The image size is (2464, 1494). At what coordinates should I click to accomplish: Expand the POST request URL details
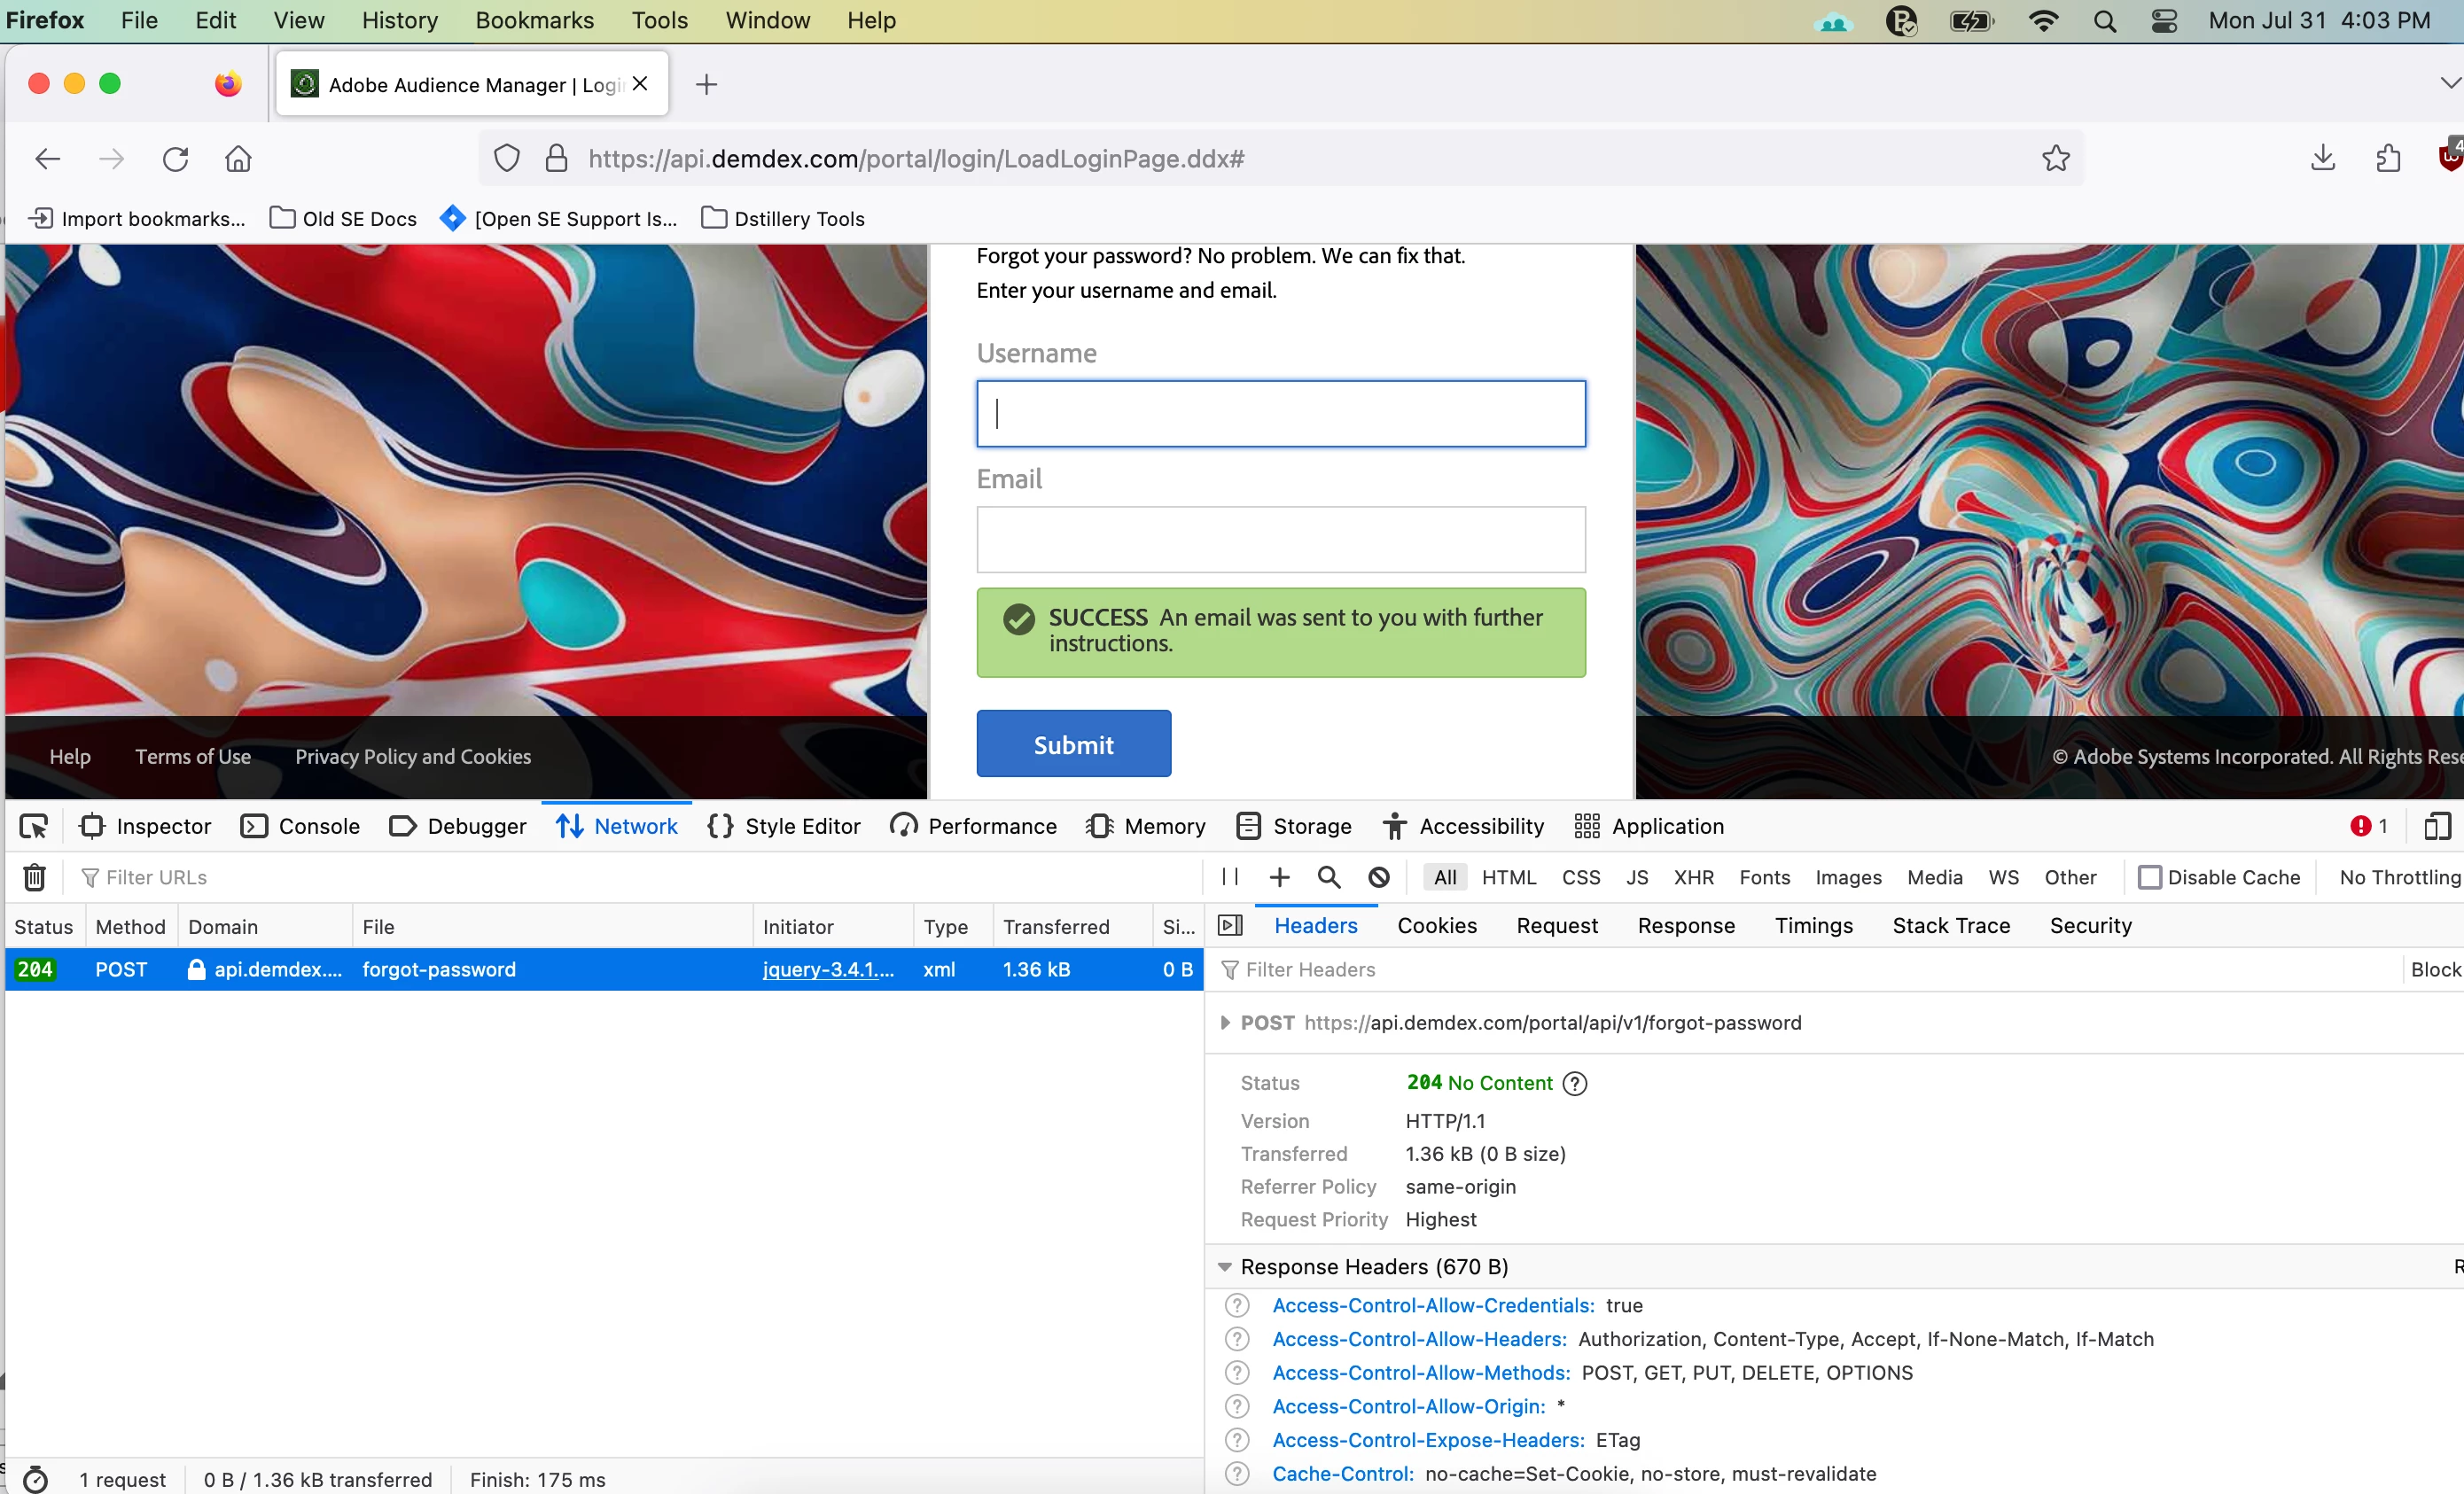pyautogui.click(x=1224, y=1022)
